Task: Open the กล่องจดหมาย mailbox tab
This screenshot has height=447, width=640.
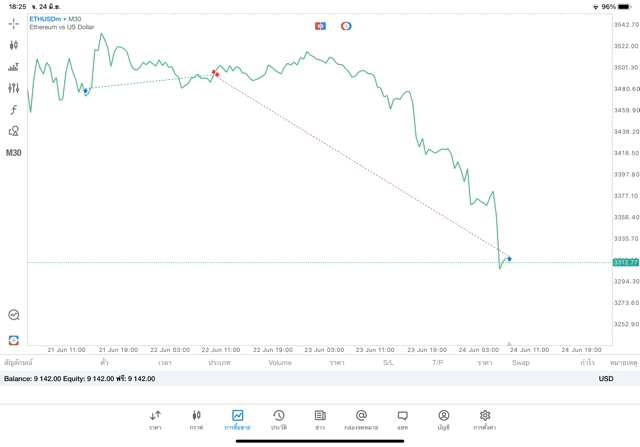Action: 361,419
